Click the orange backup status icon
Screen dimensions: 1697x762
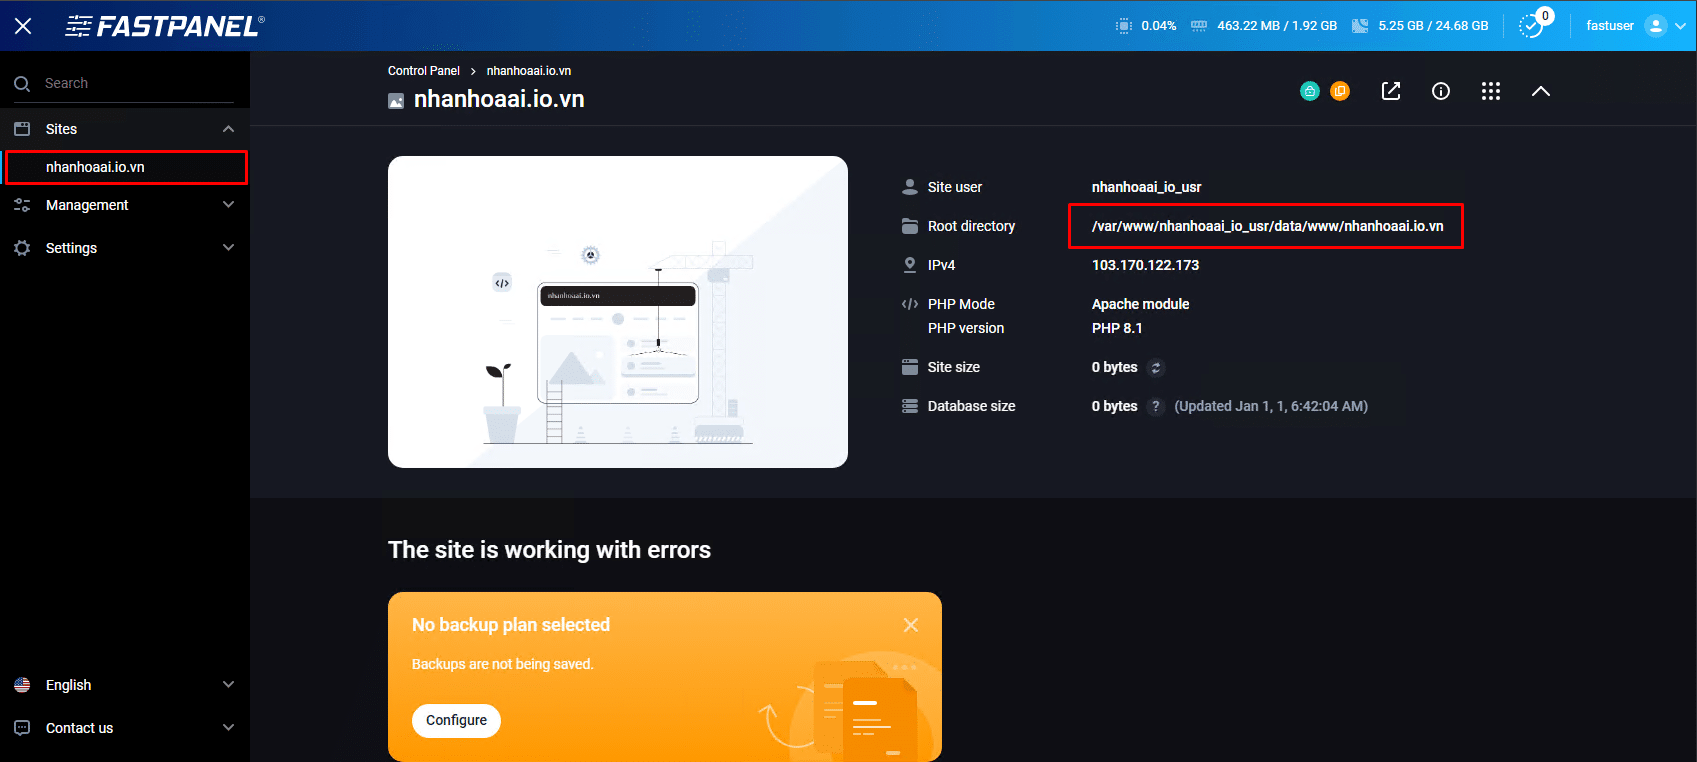(x=1340, y=91)
